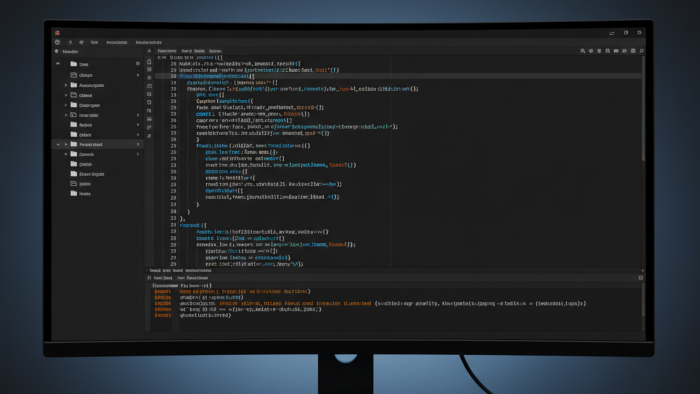
Task: Open the last menu in the menu bar
Action: coord(149,42)
